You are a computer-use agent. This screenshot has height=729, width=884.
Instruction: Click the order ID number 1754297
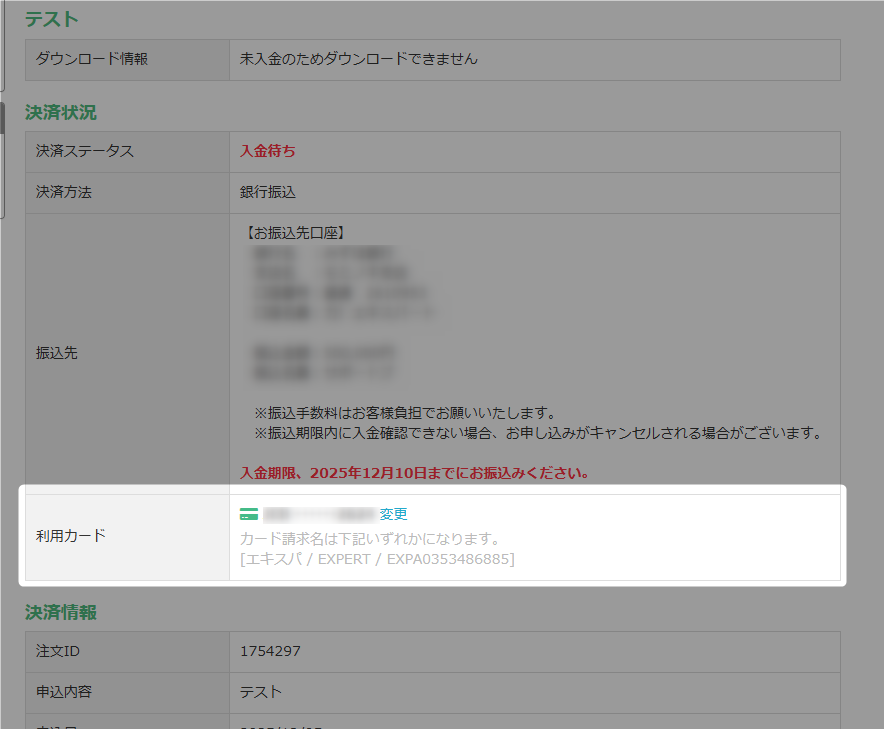tap(270, 652)
